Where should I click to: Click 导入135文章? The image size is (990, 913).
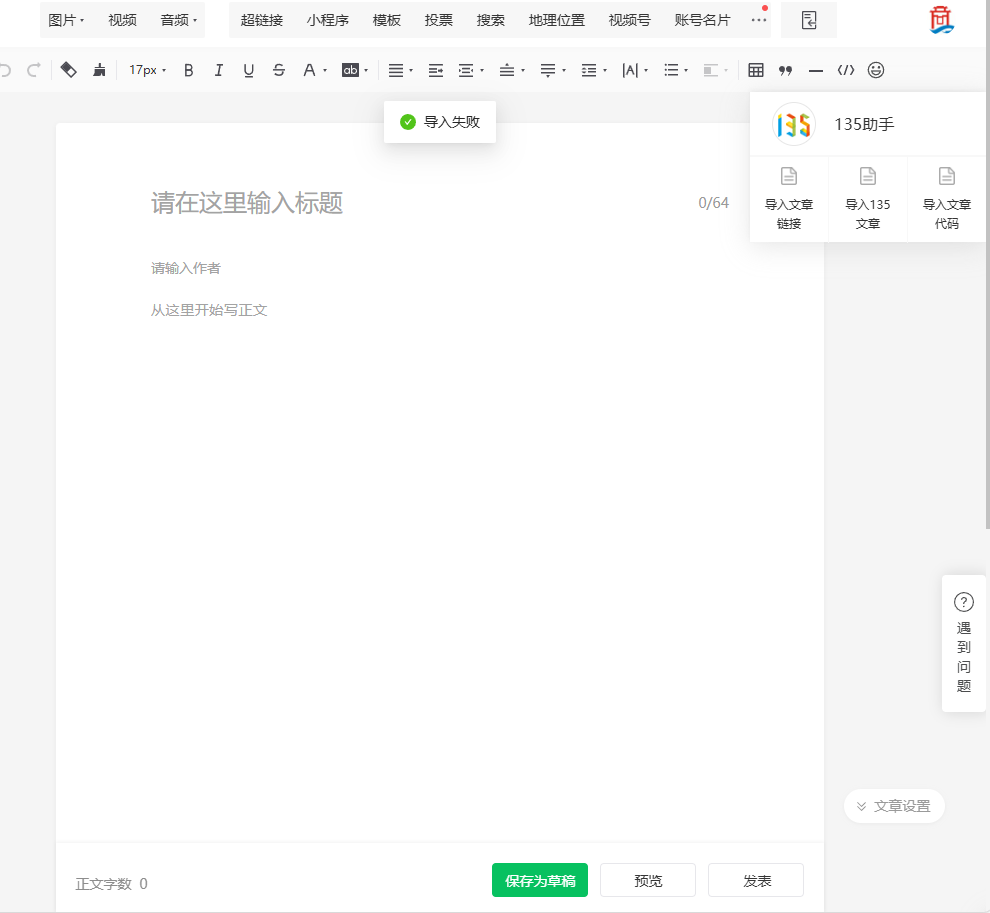click(868, 199)
